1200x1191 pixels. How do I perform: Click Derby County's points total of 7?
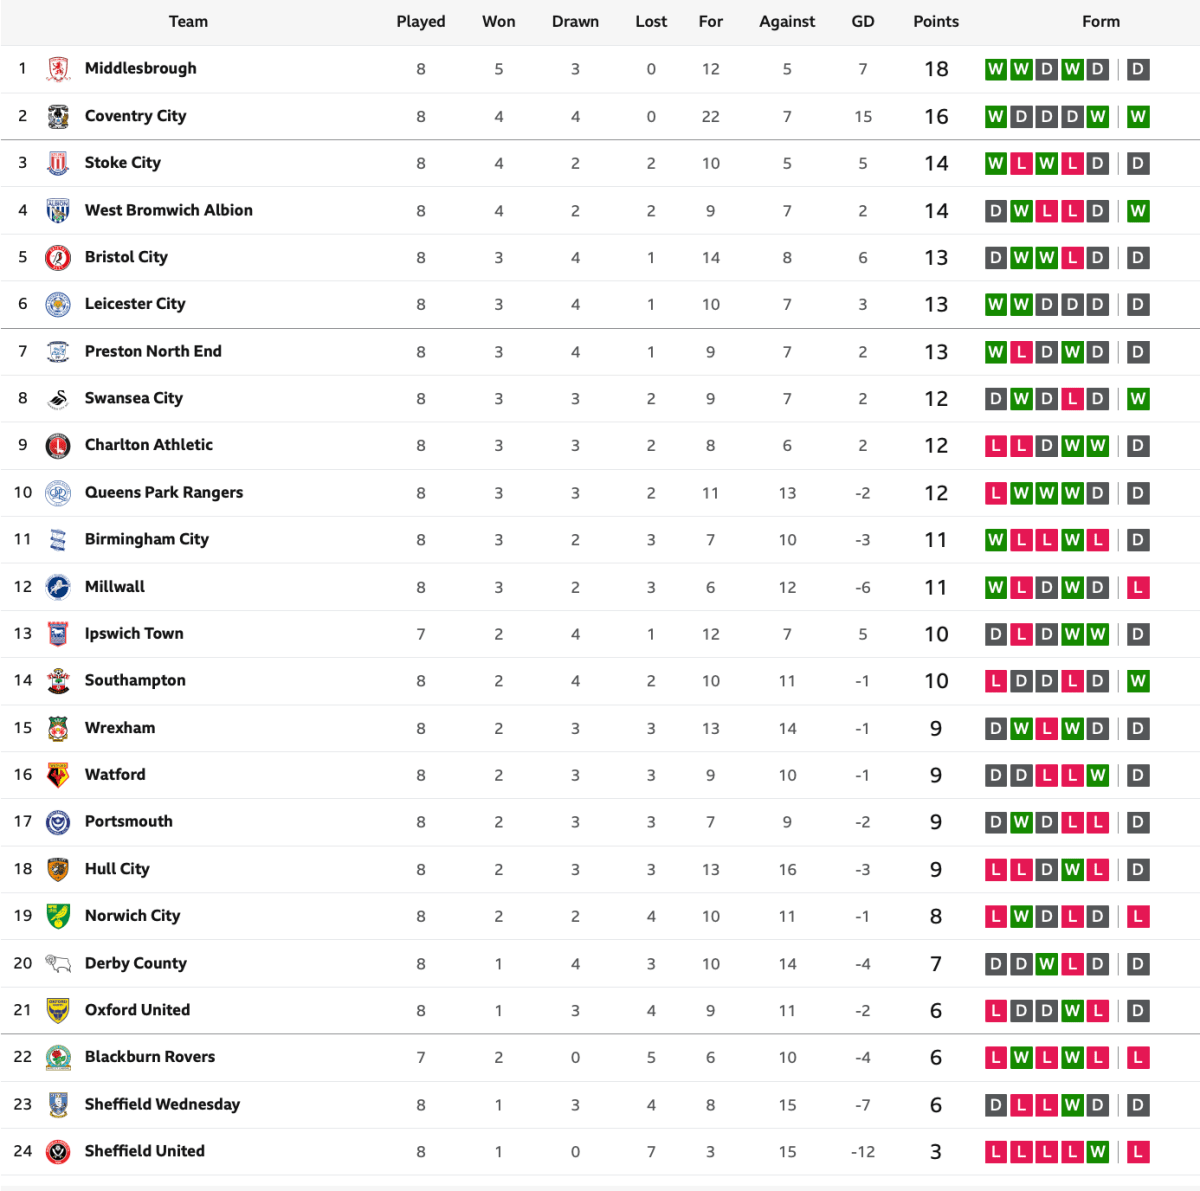[x=935, y=964]
